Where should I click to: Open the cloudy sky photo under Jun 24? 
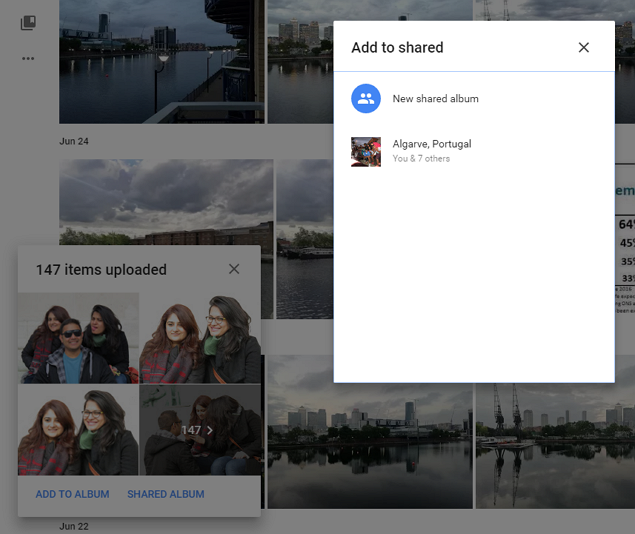click(x=166, y=202)
